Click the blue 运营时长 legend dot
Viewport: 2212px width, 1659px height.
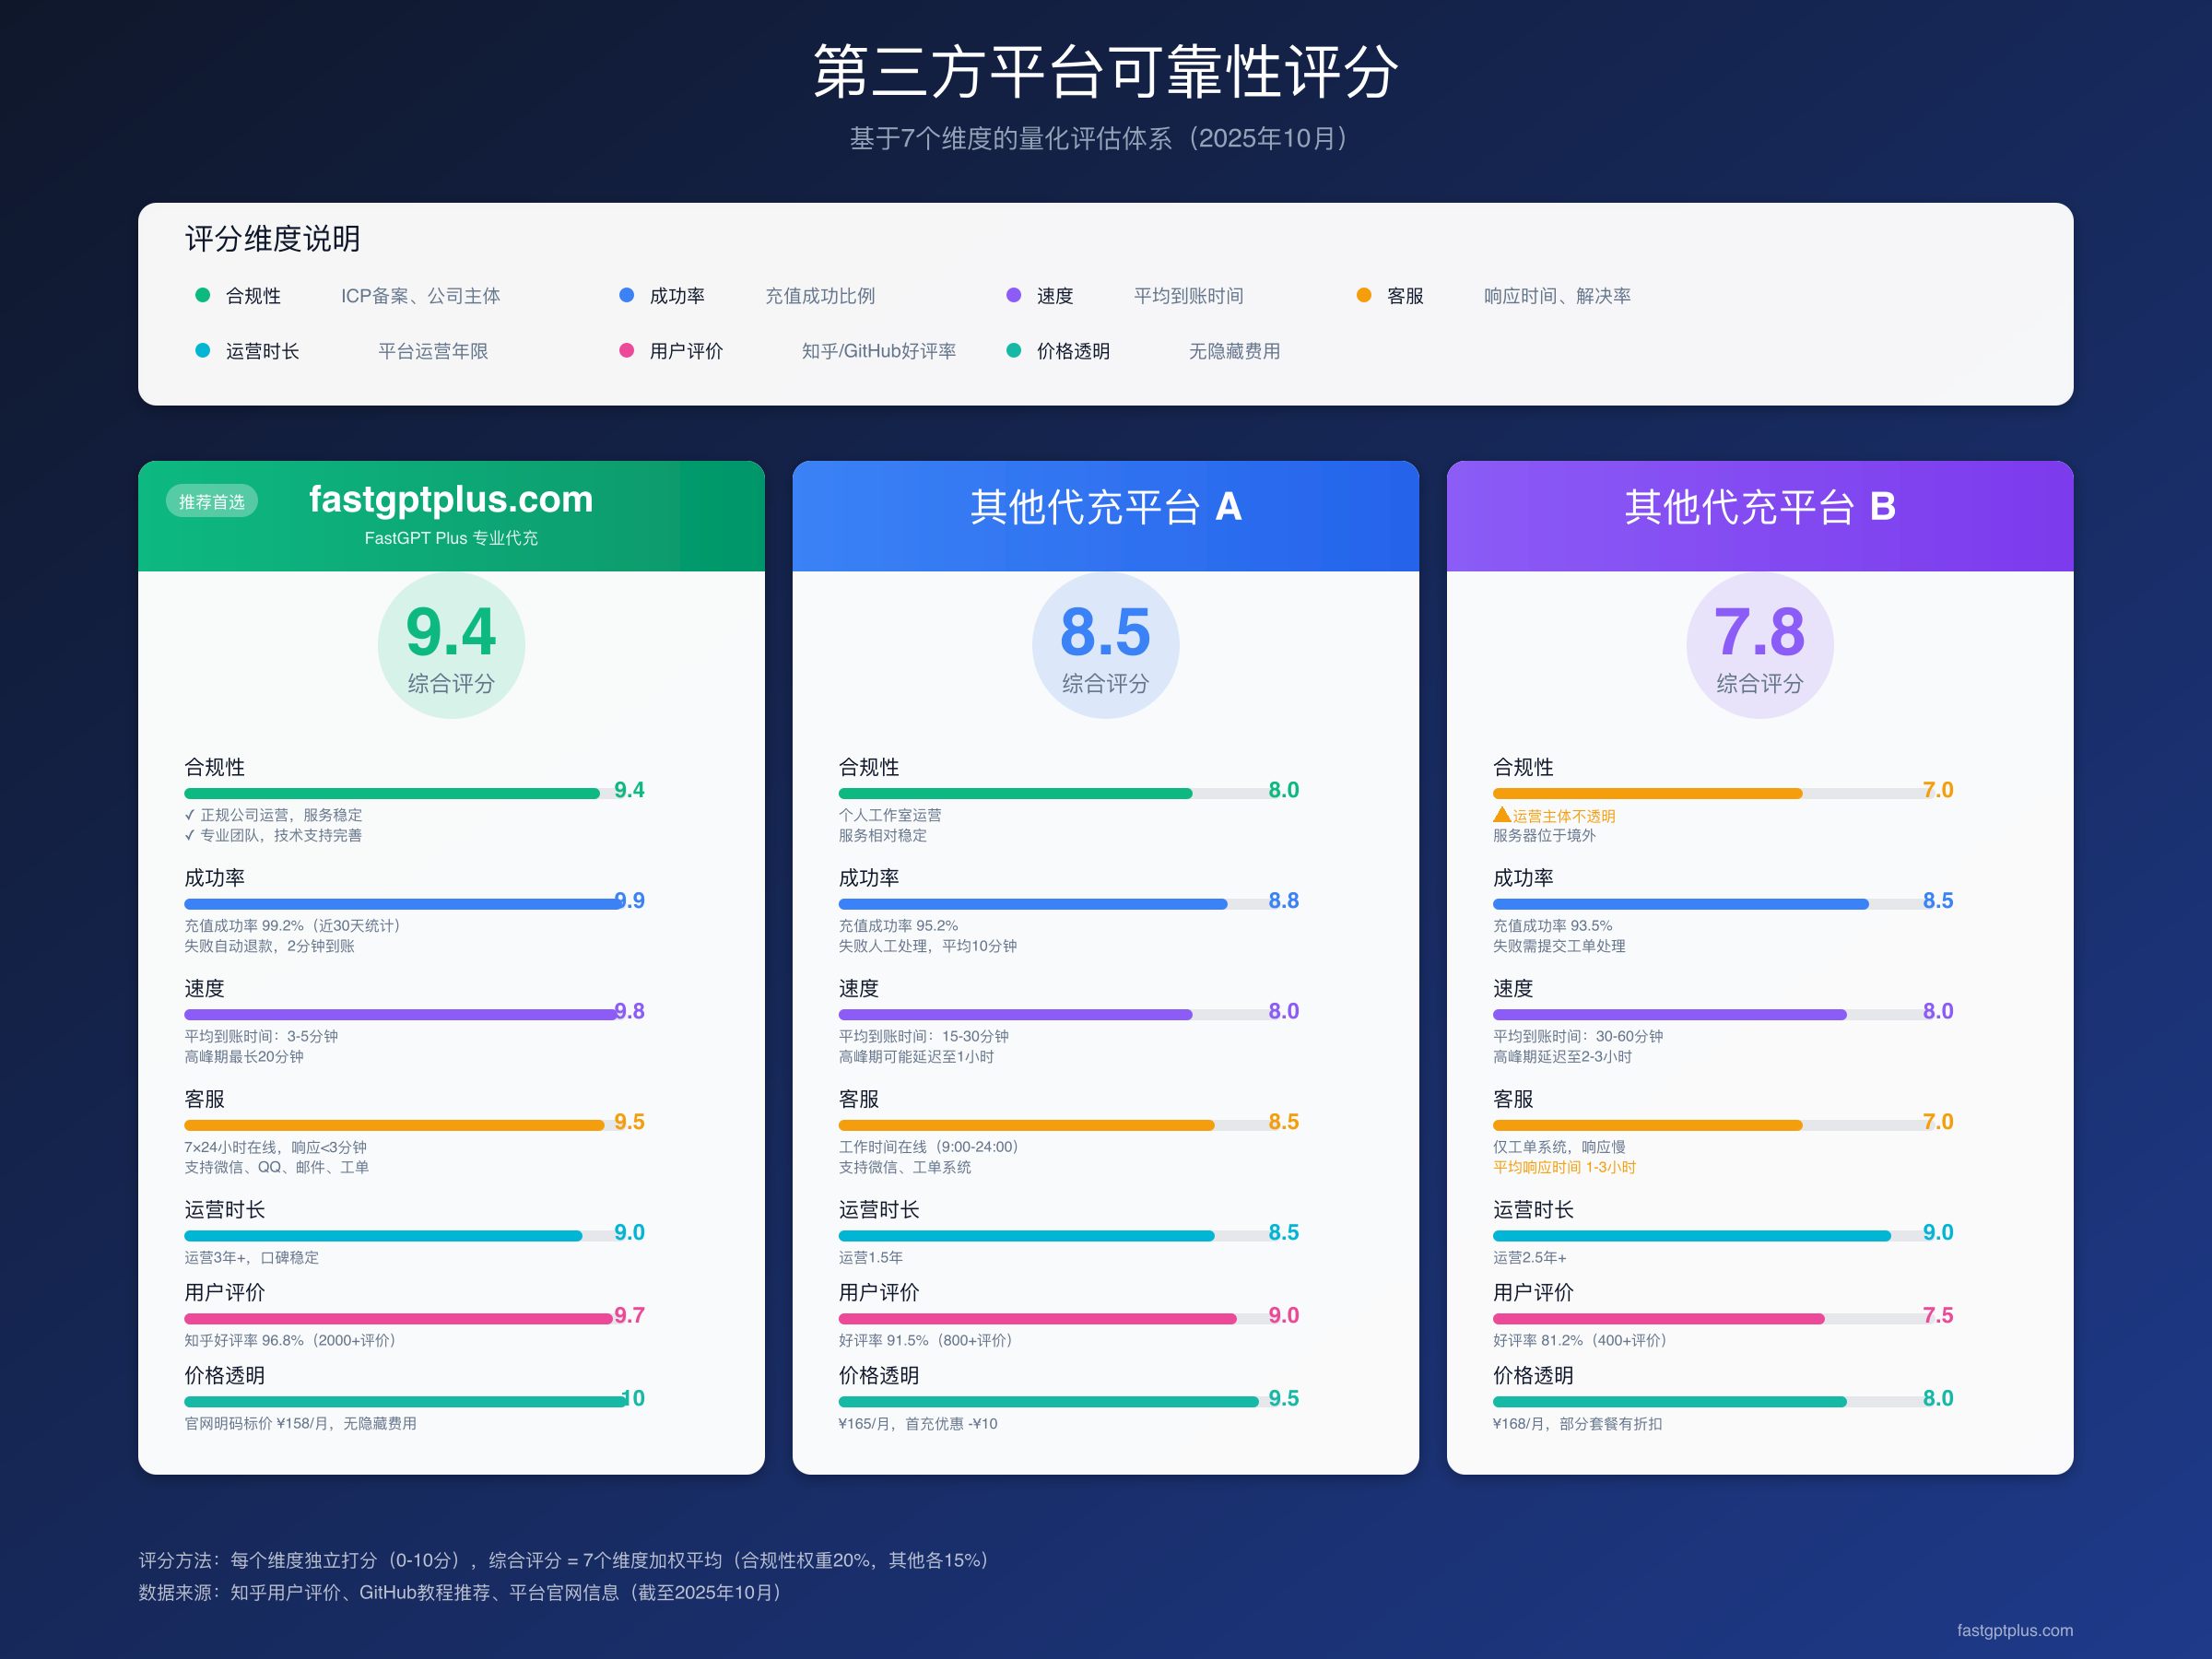pos(201,351)
